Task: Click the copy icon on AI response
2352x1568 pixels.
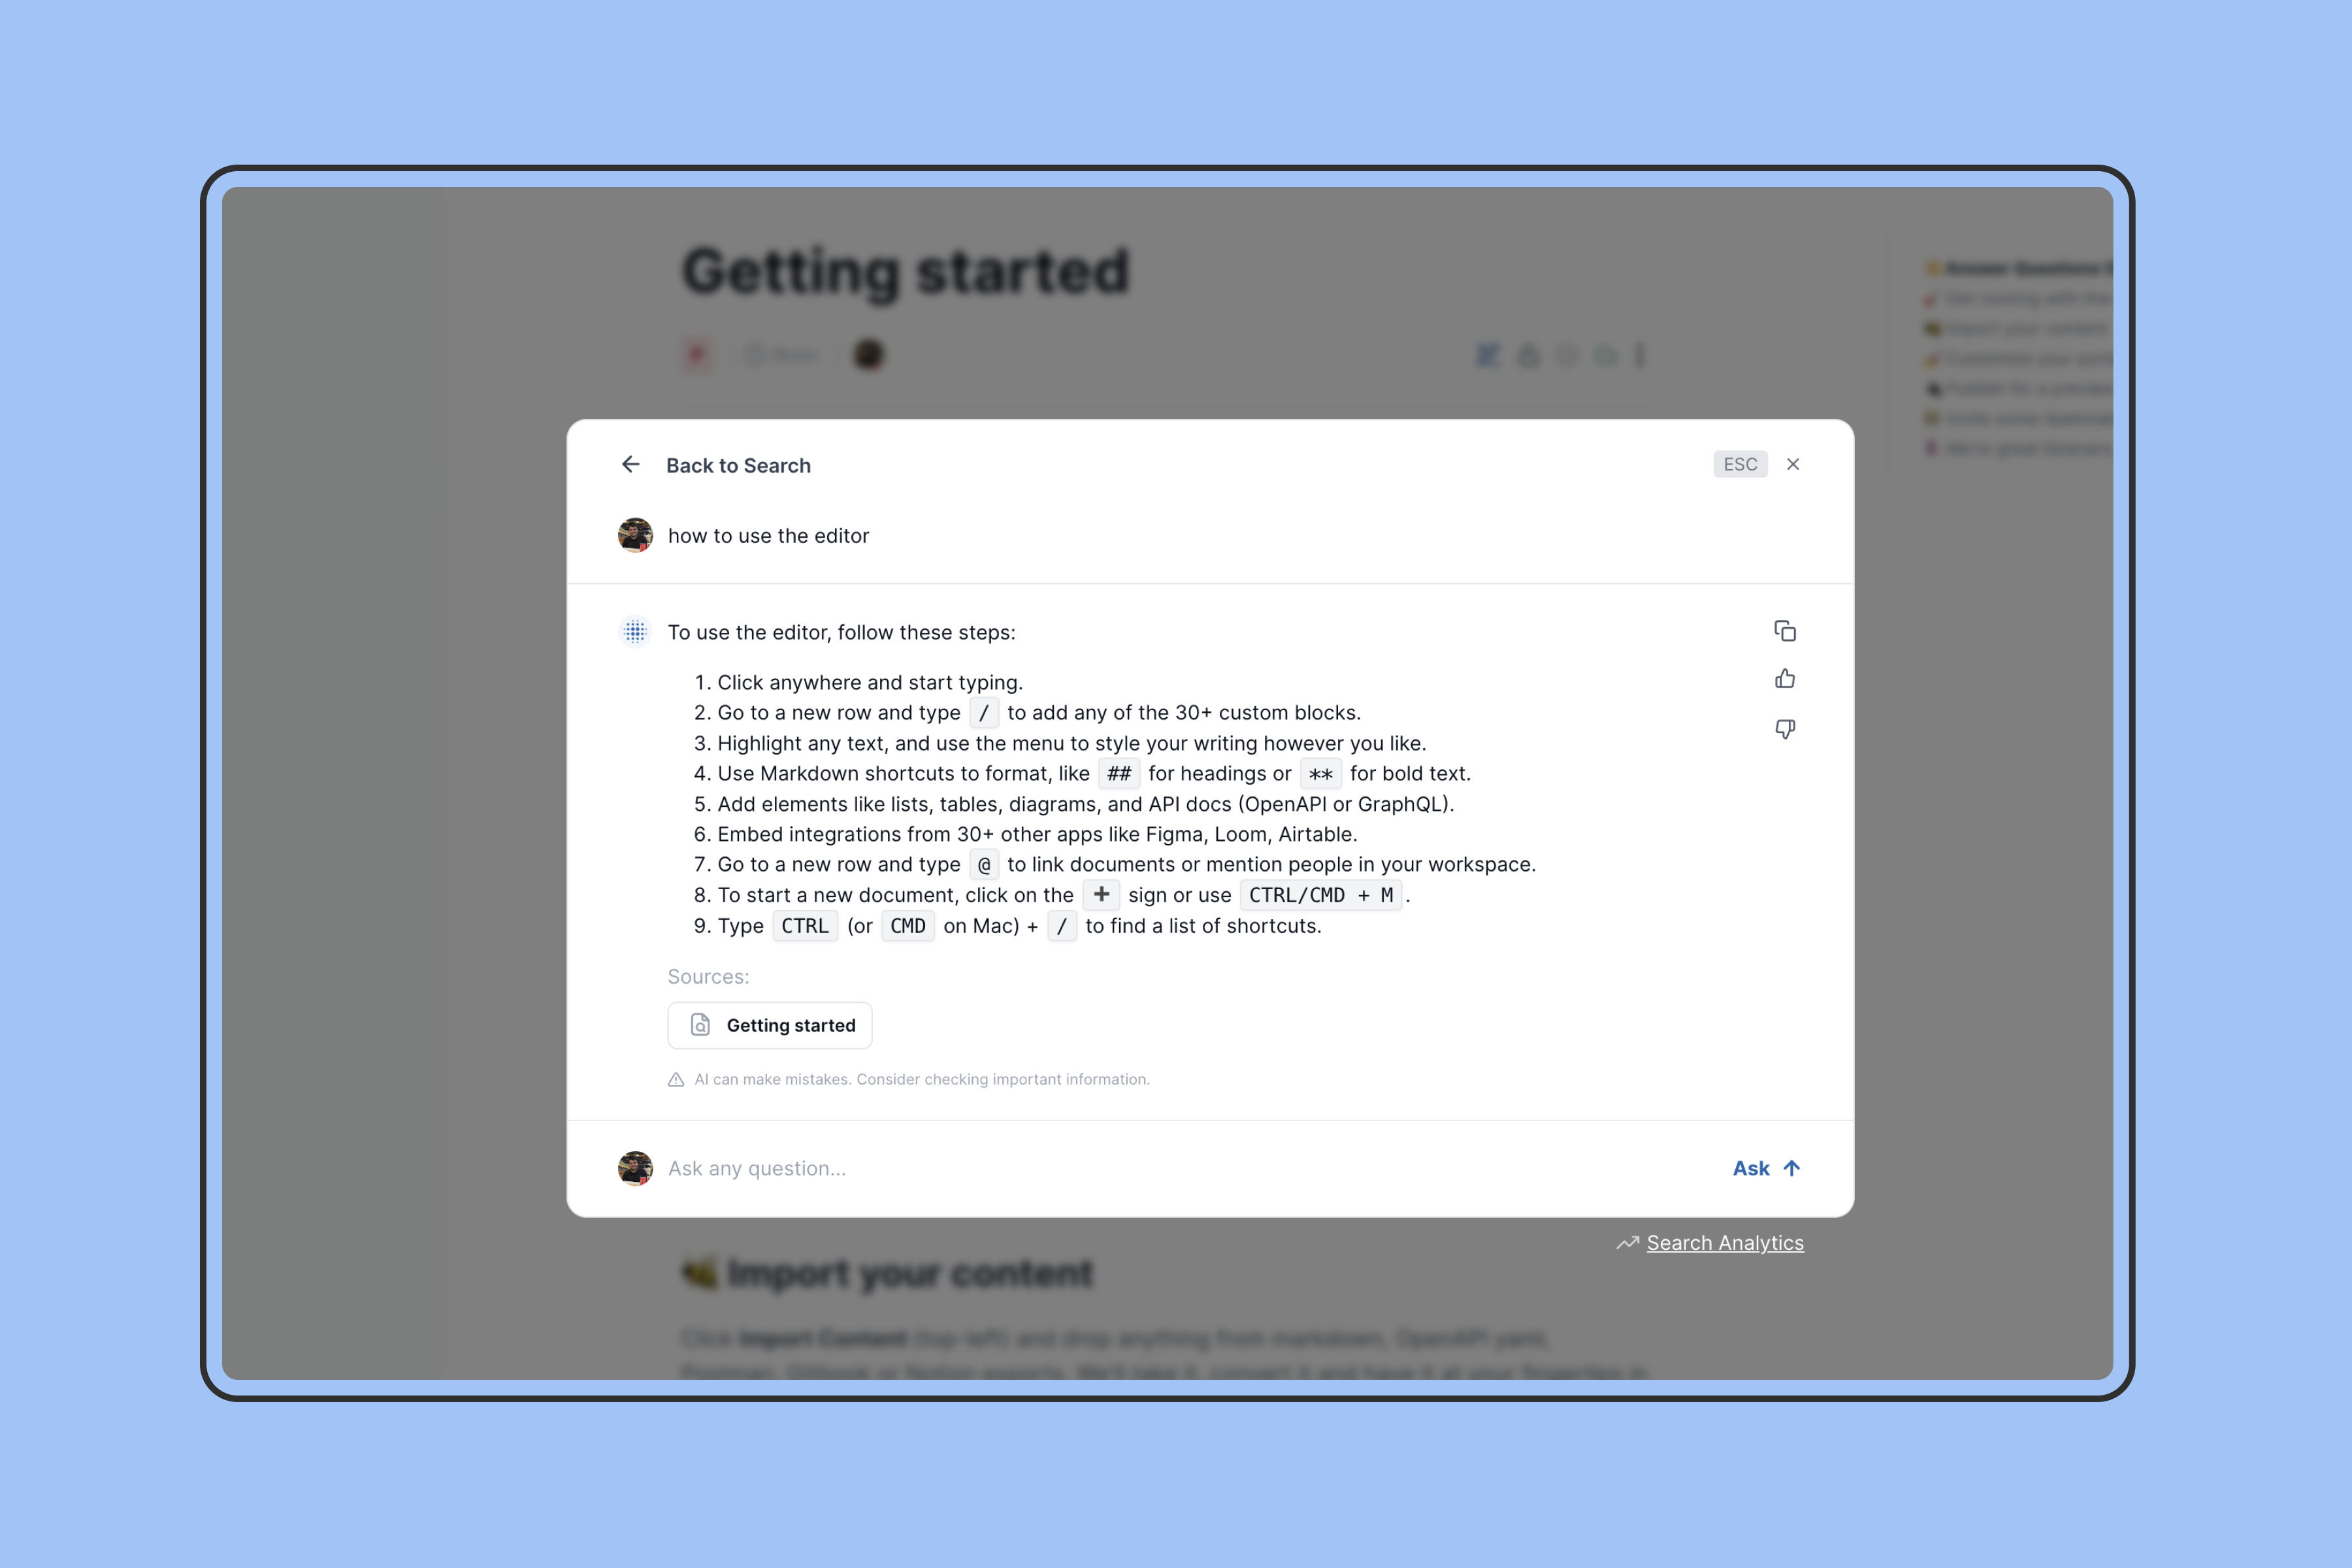Action: [x=1783, y=632]
